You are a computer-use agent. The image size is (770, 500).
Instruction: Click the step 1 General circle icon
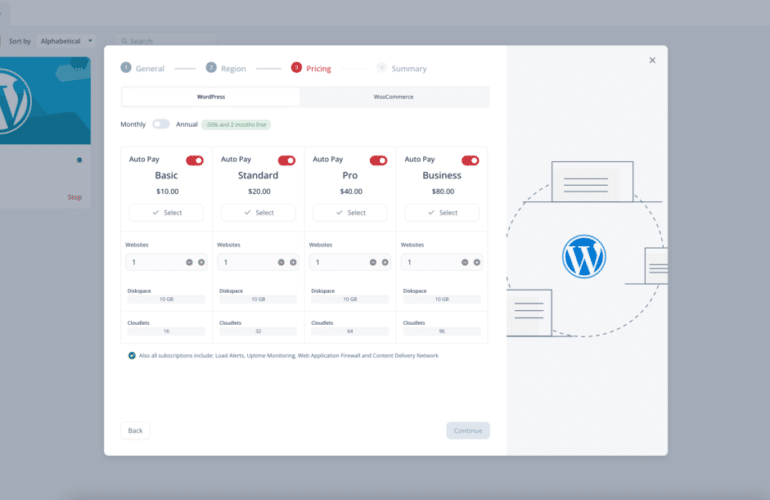point(126,68)
